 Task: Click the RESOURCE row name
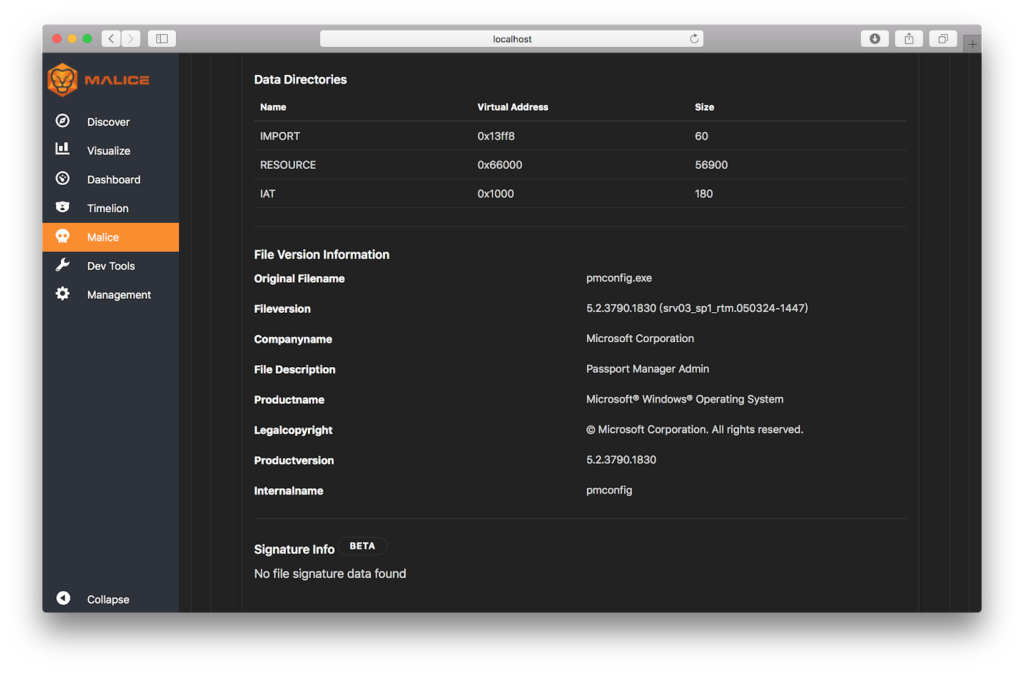pos(288,164)
